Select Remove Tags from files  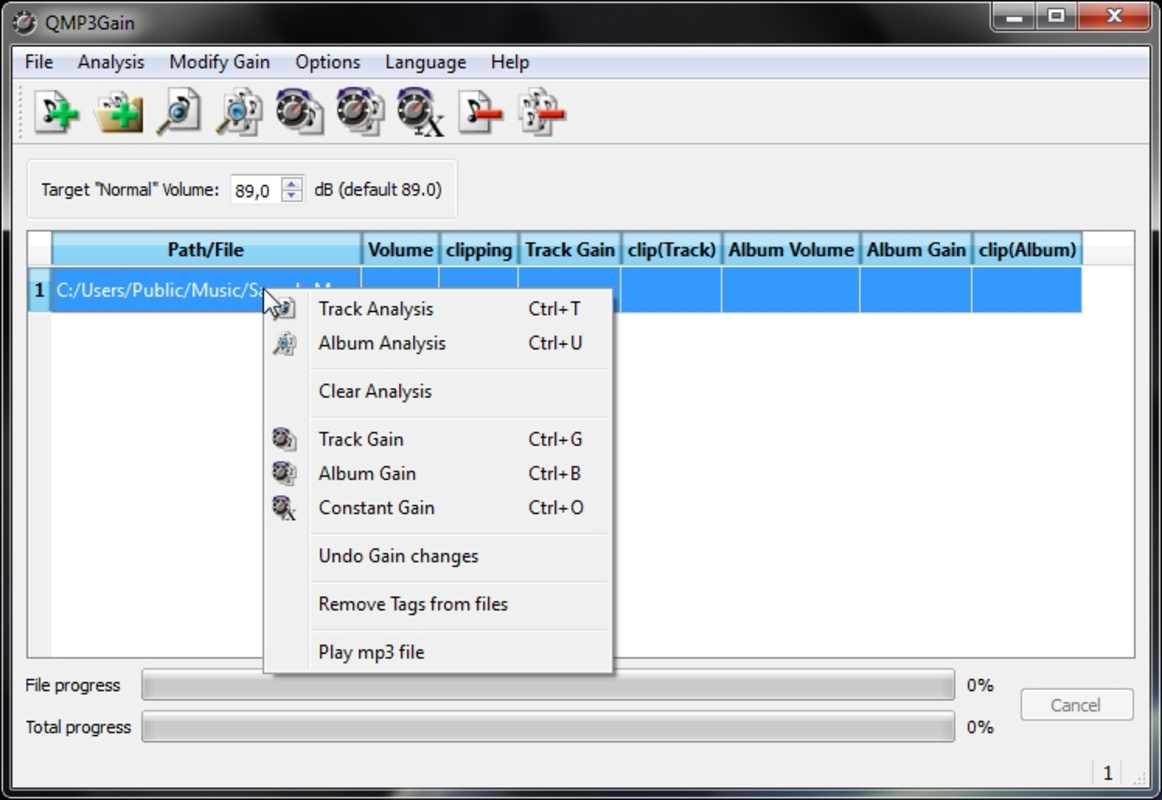coord(438,604)
